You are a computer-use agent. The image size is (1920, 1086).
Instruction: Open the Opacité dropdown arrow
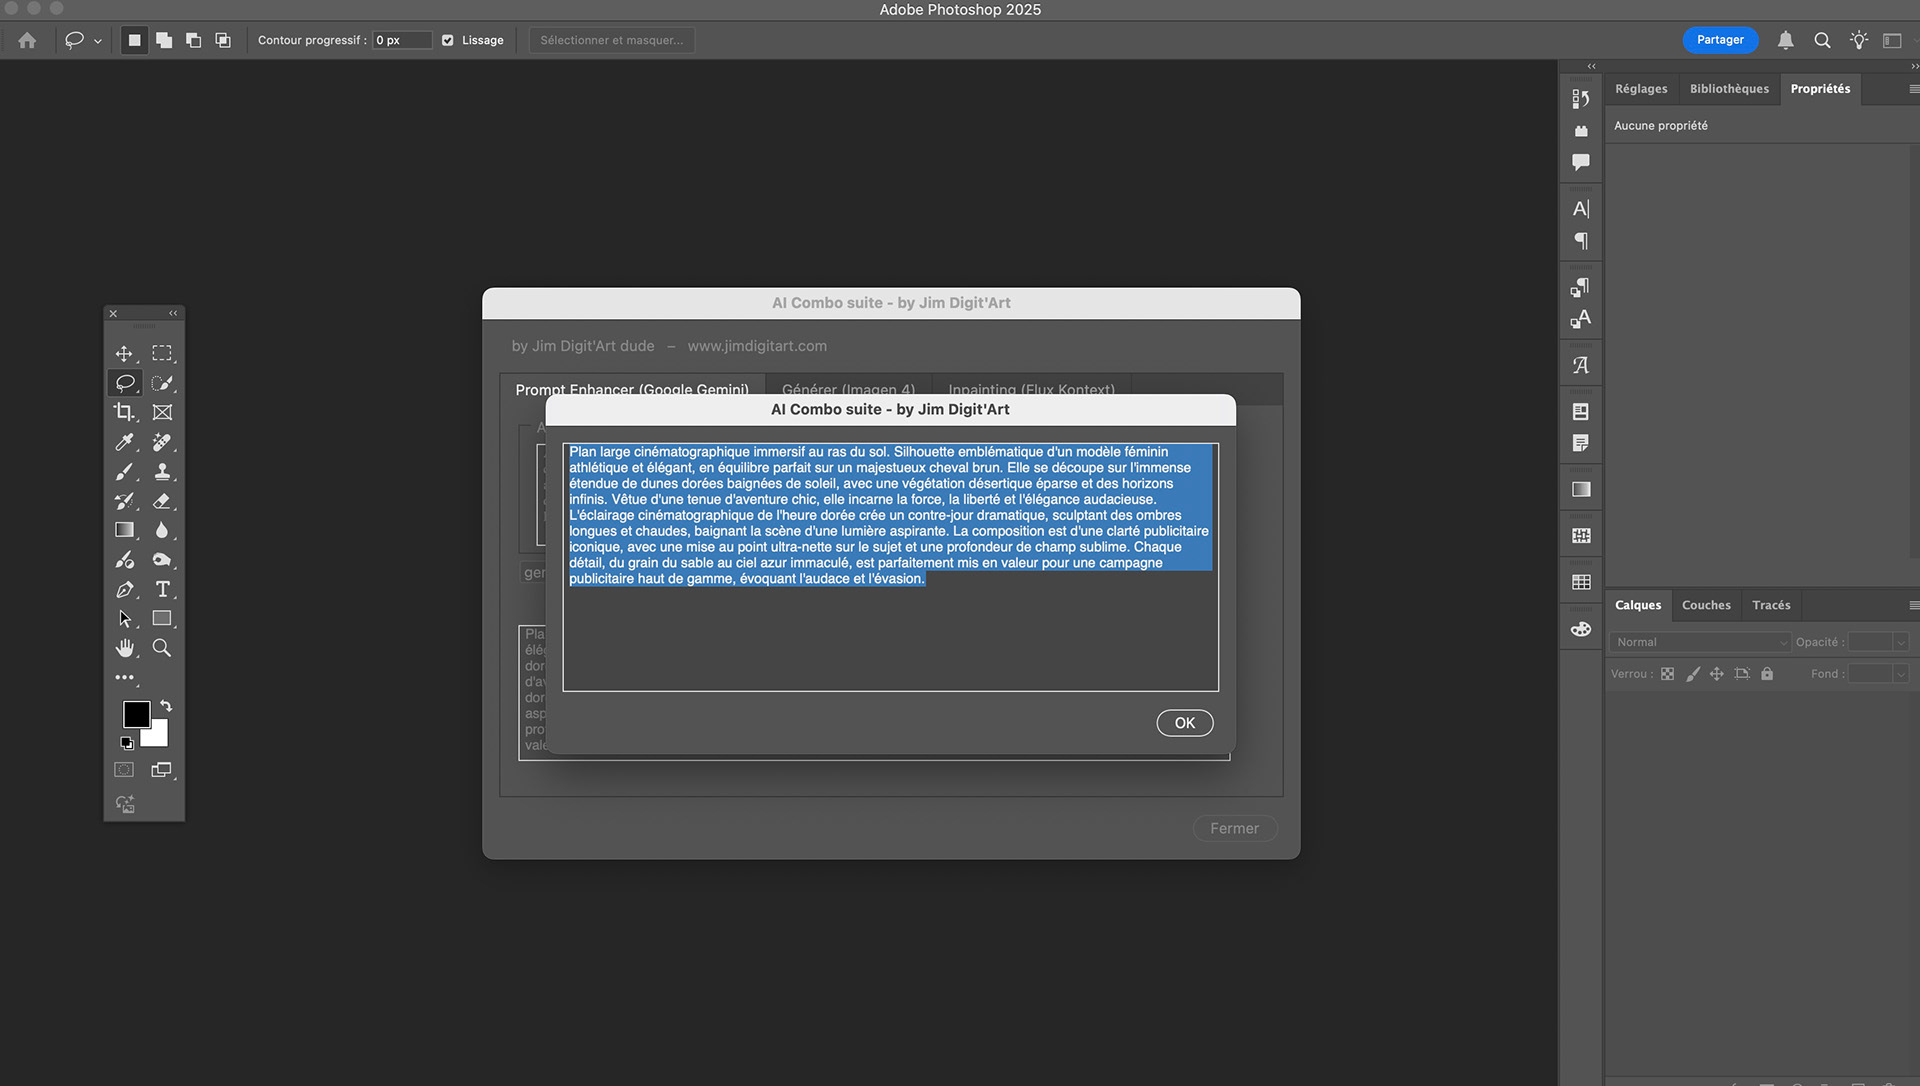[x=1901, y=642]
